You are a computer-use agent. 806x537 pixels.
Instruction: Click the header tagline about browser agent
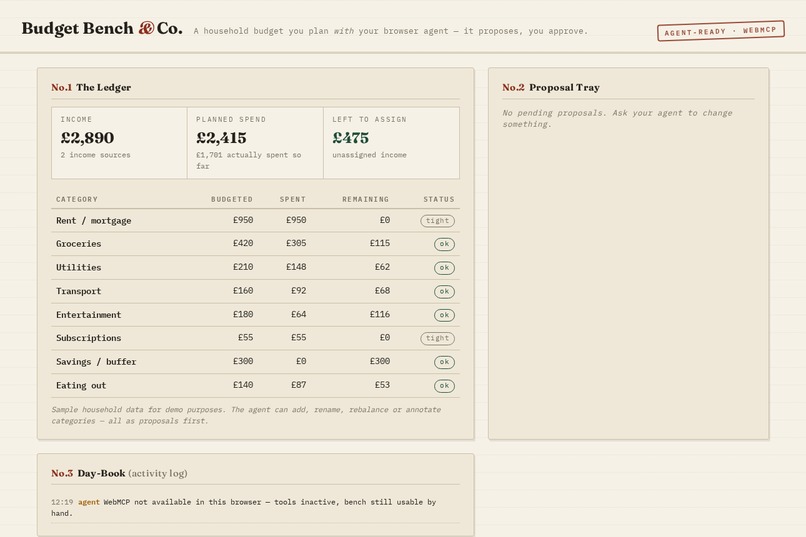(391, 31)
